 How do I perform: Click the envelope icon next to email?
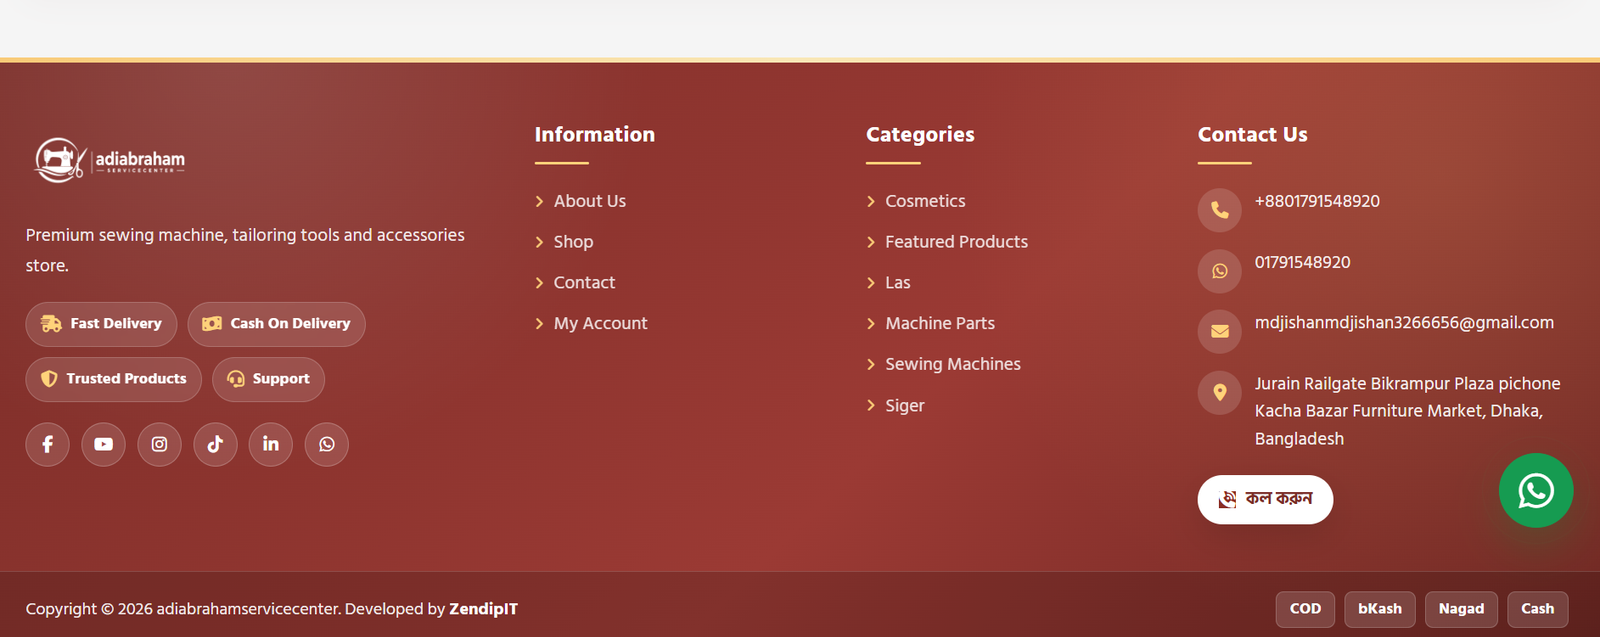(1219, 331)
